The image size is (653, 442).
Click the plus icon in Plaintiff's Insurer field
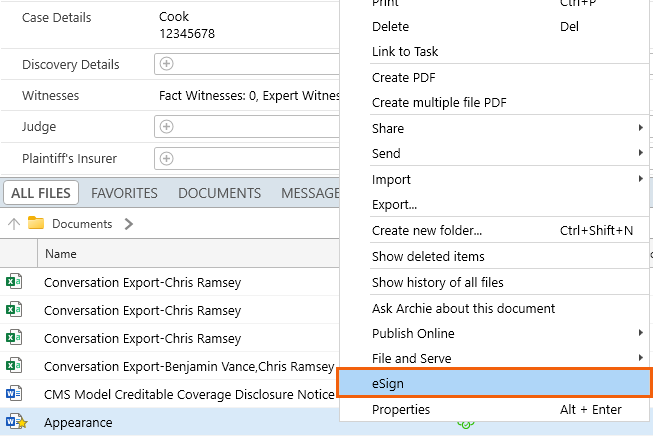(167, 159)
